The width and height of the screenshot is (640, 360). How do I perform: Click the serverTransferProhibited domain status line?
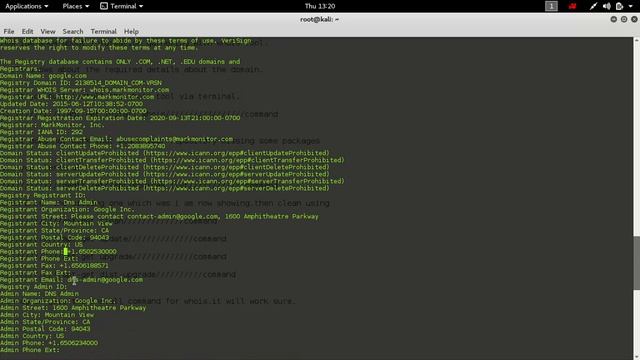tap(172, 181)
